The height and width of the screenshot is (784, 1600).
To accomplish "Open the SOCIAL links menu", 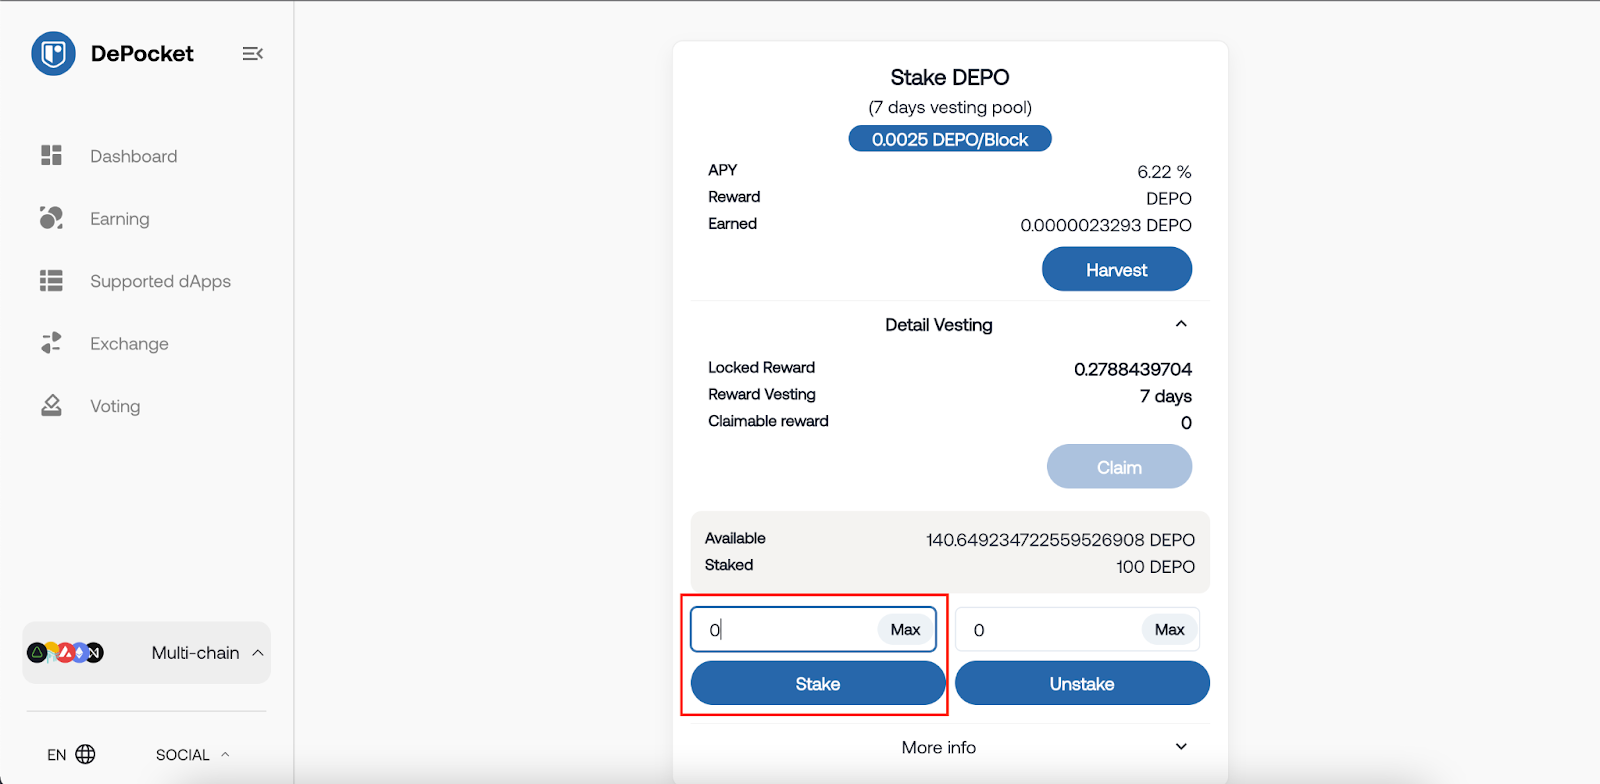I will tap(192, 755).
